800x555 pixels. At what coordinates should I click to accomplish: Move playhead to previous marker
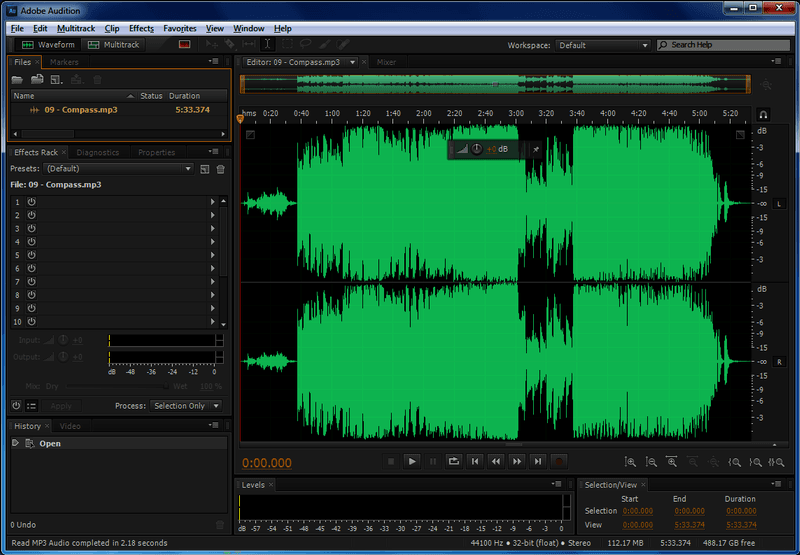point(475,462)
